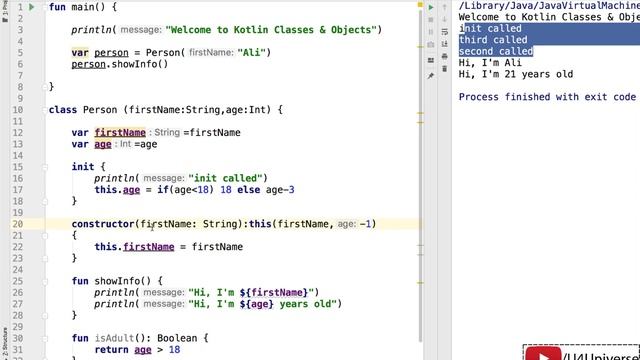Click the "init called" string in code
The image size is (640, 360).
tap(225, 178)
